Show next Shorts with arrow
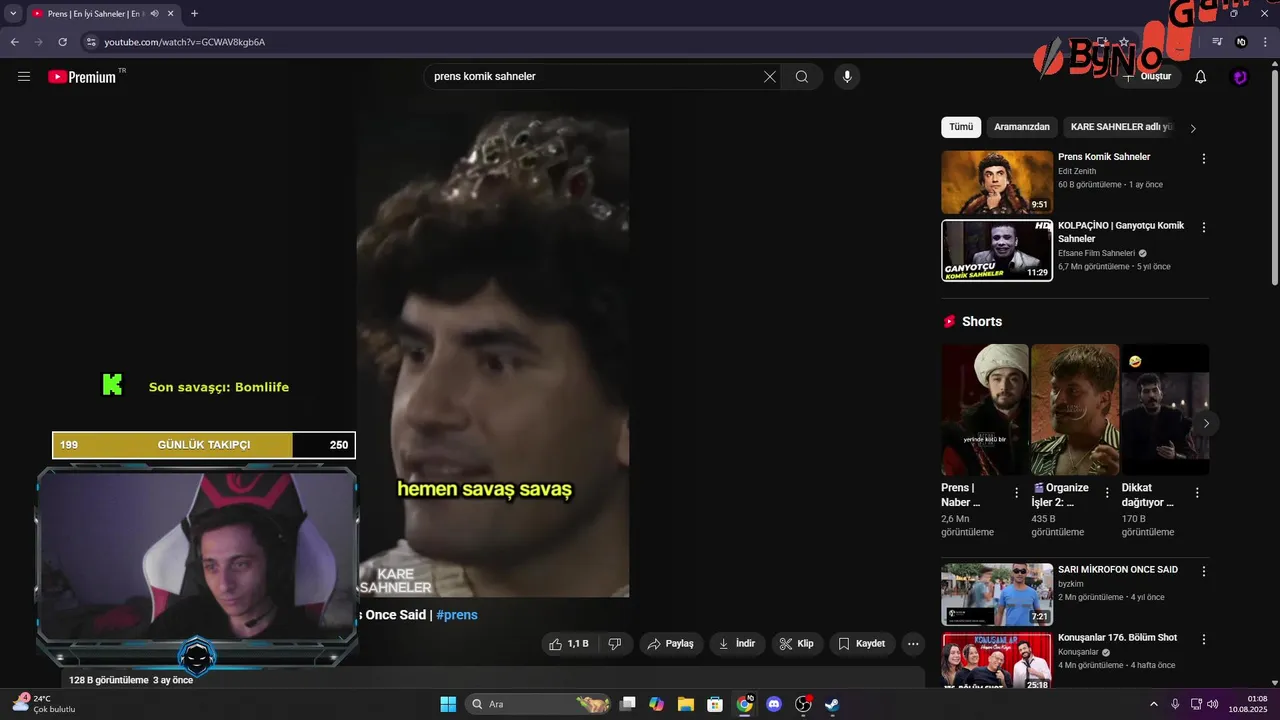 [1206, 424]
